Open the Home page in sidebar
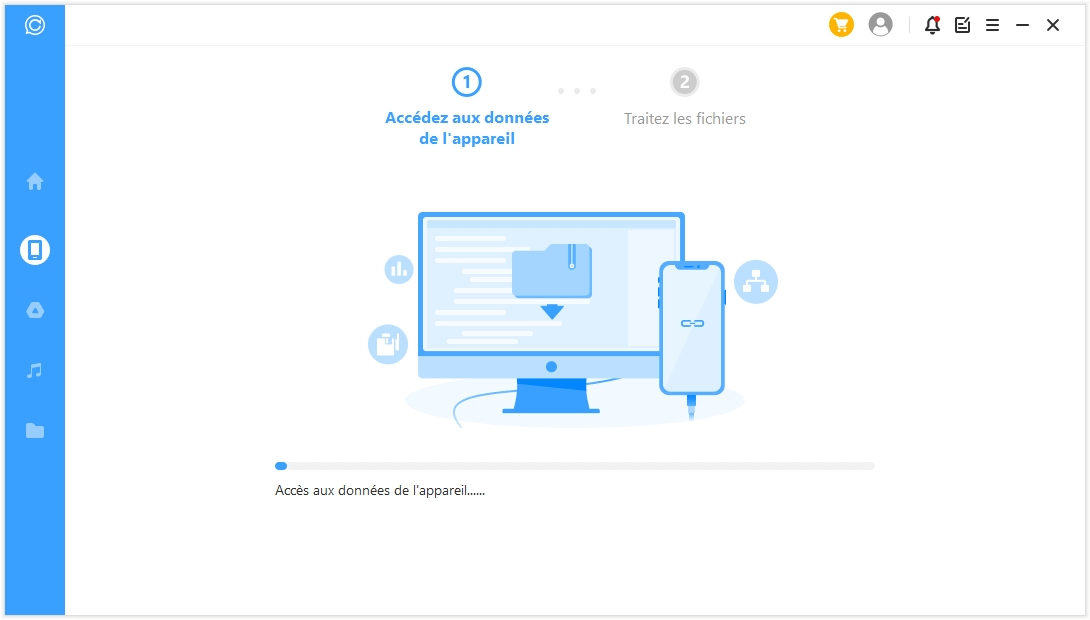Screen dimensions: 1090x620 35,182
